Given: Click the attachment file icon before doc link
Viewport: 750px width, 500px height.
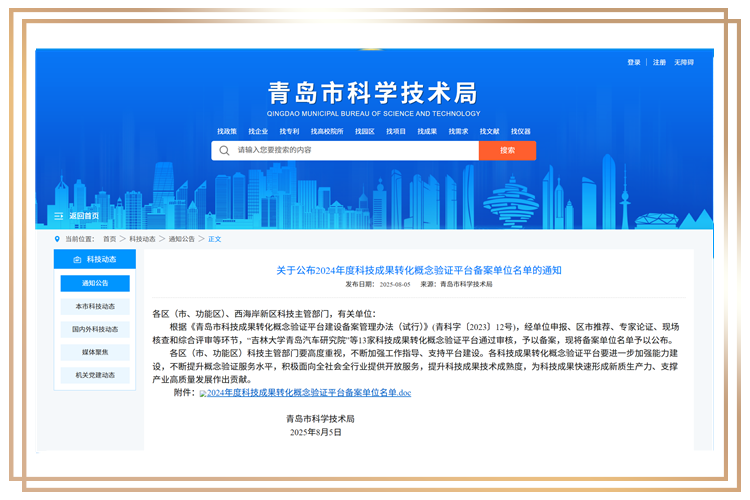Looking at the screenshot, I should click(203, 393).
